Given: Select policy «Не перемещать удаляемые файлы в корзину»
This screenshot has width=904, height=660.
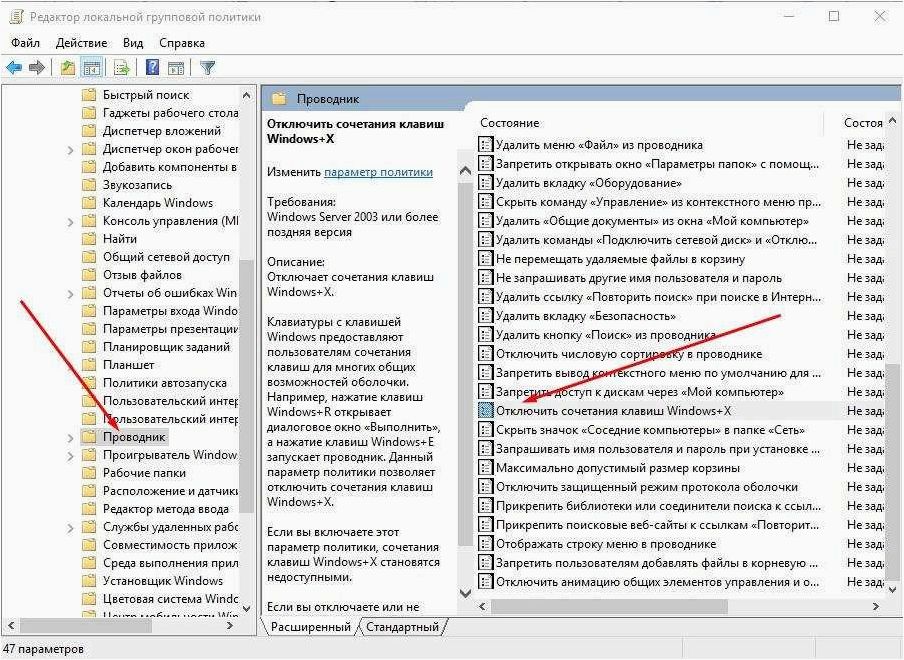Looking at the screenshot, I should tap(620, 259).
